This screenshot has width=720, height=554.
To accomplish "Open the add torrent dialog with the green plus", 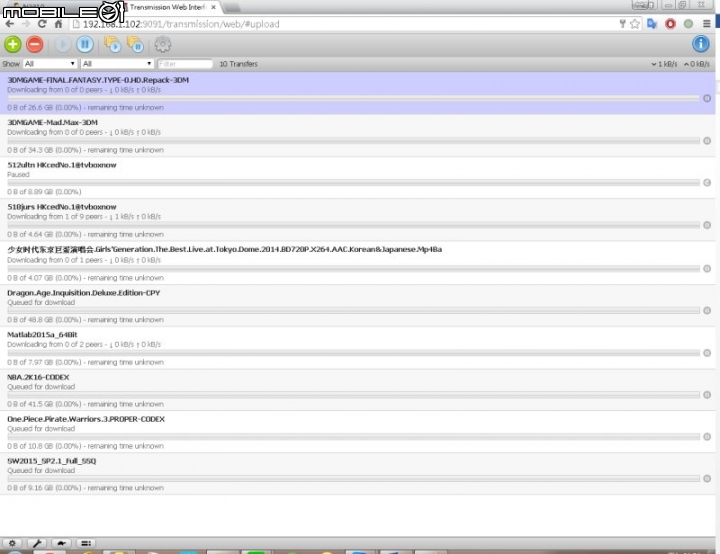I will (13, 45).
